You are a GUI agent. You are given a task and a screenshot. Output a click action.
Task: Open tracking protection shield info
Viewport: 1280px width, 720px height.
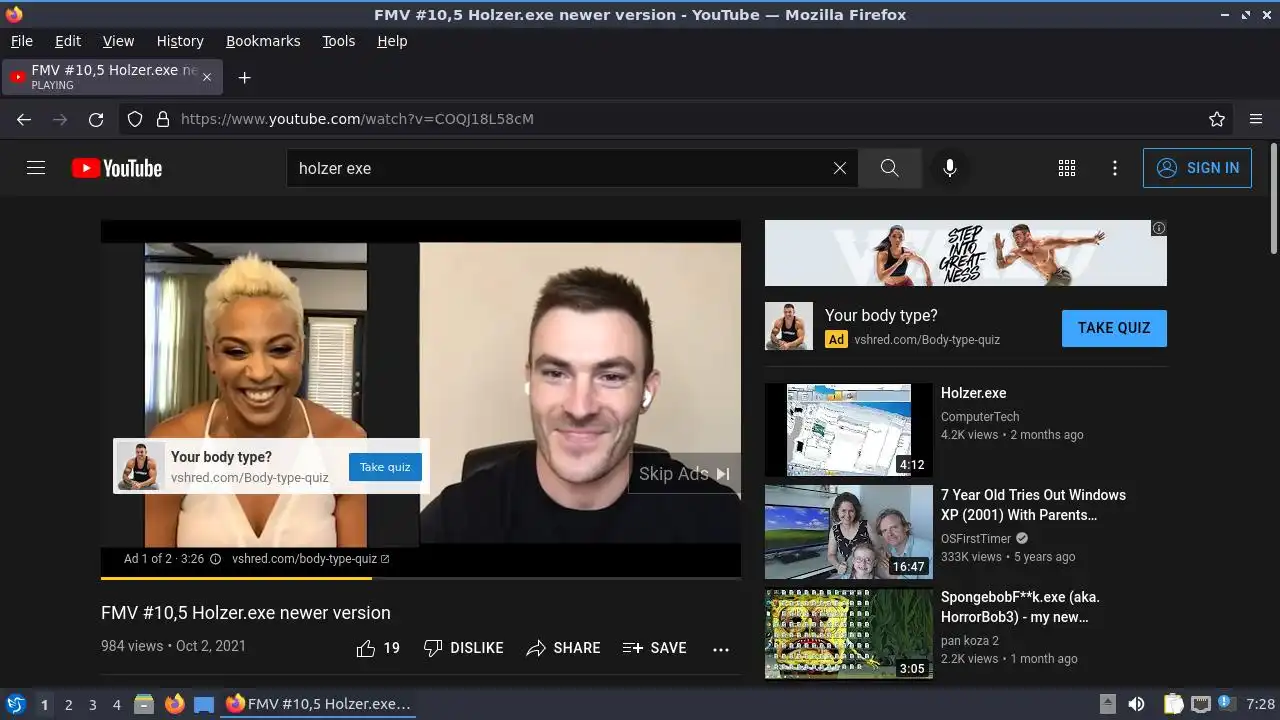(x=135, y=119)
